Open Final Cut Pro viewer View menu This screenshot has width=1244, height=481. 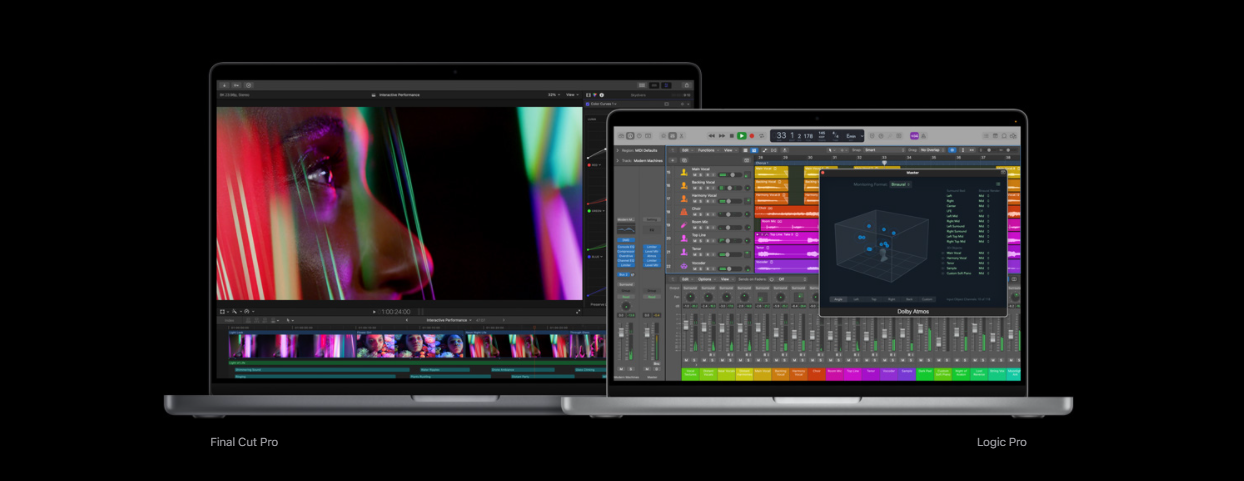571,95
